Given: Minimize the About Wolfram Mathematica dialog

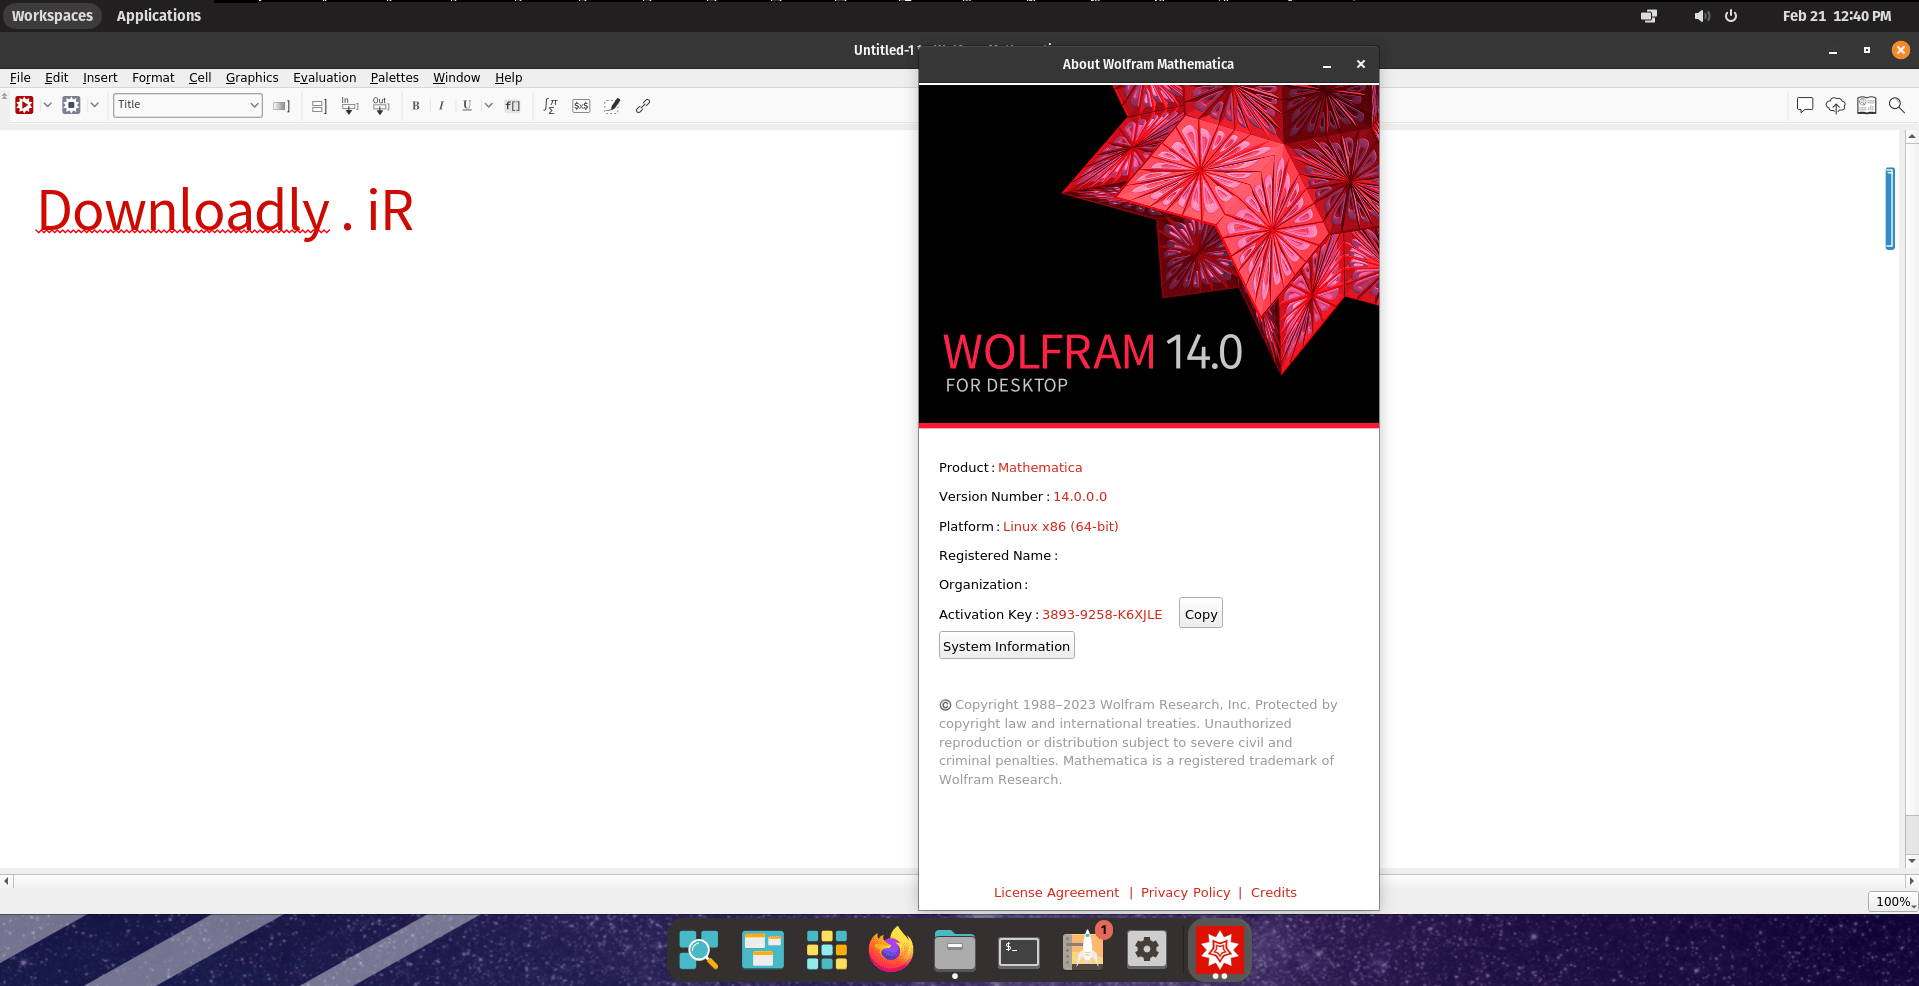Looking at the screenshot, I should pyautogui.click(x=1327, y=64).
